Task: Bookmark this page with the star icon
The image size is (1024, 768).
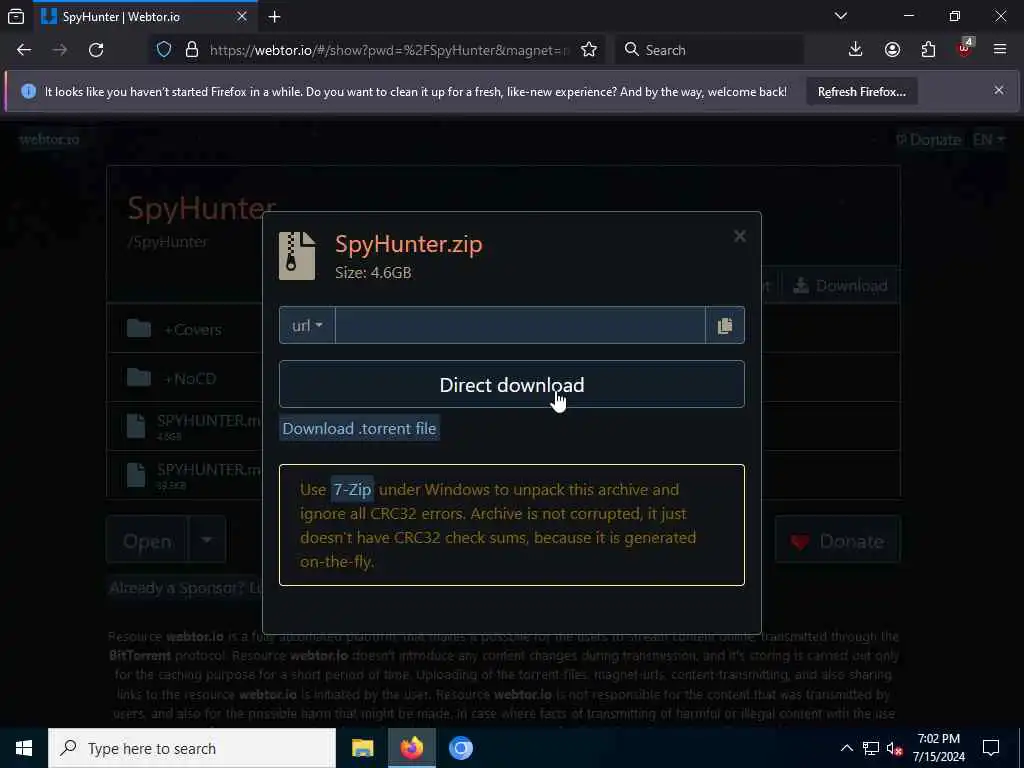Action: [x=589, y=50]
